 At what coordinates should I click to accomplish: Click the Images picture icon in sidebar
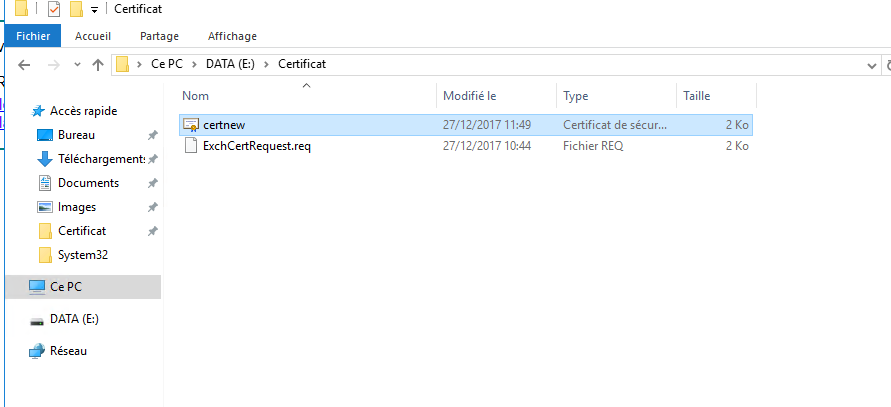pos(45,207)
